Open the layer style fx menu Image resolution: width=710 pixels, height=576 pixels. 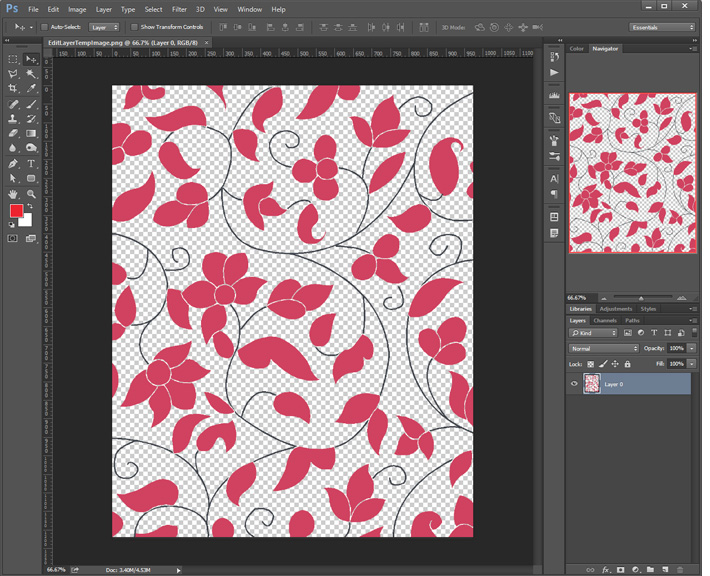(606, 569)
